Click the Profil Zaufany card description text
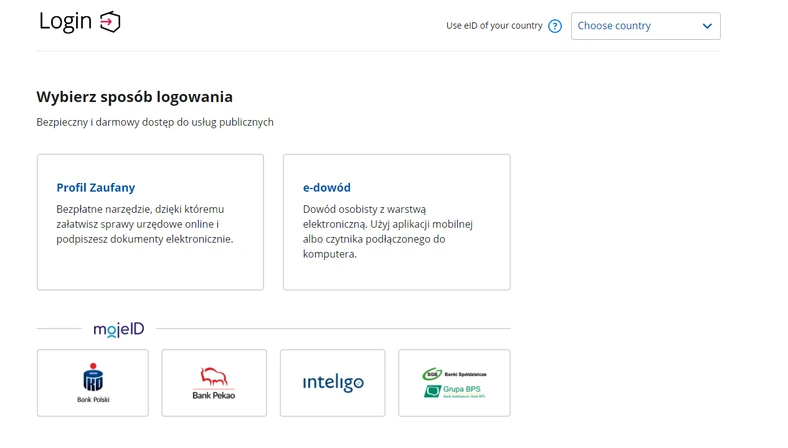Viewport: 788px width, 448px height. [x=145, y=224]
